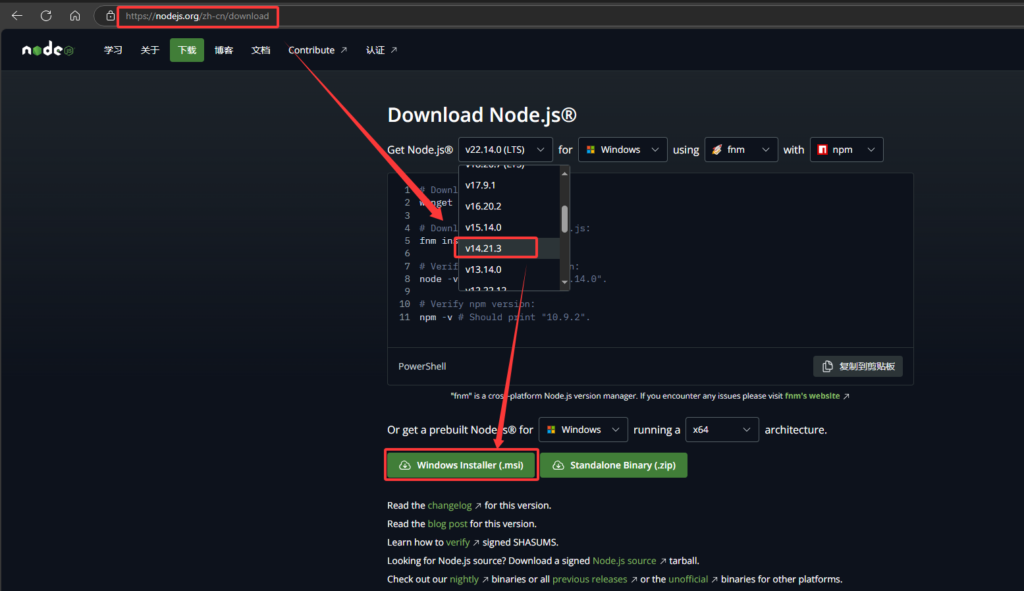The height and width of the screenshot is (591, 1024).
Task: Open the verify signed SHASUMS link
Action: [x=462, y=542]
